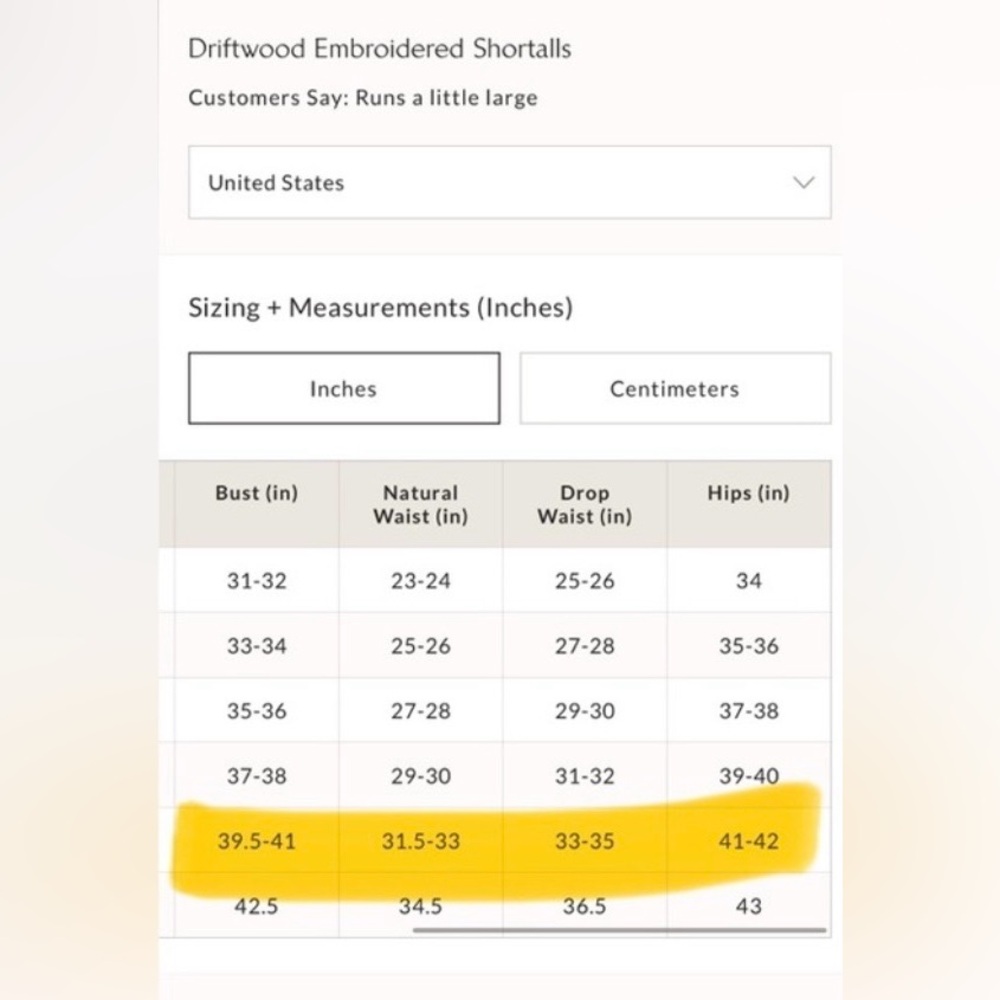Click Customers Say: Runs a little large text
Image resolution: width=1000 pixels, height=1000 pixels.
click(363, 98)
